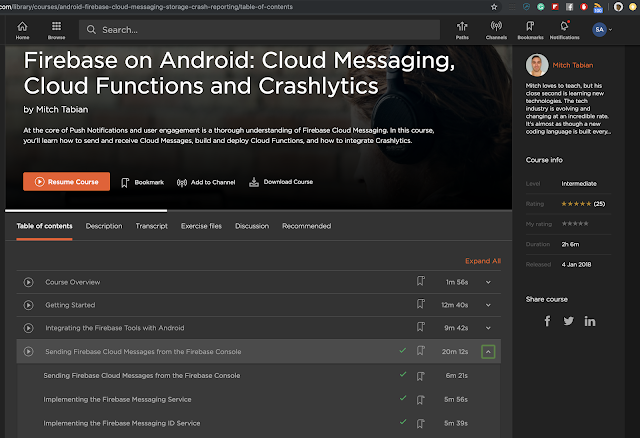Image resolution: width=640 pixels, height=438 pixels.
Task: Play the Course Overview module
Action: (x=28, y=282)
